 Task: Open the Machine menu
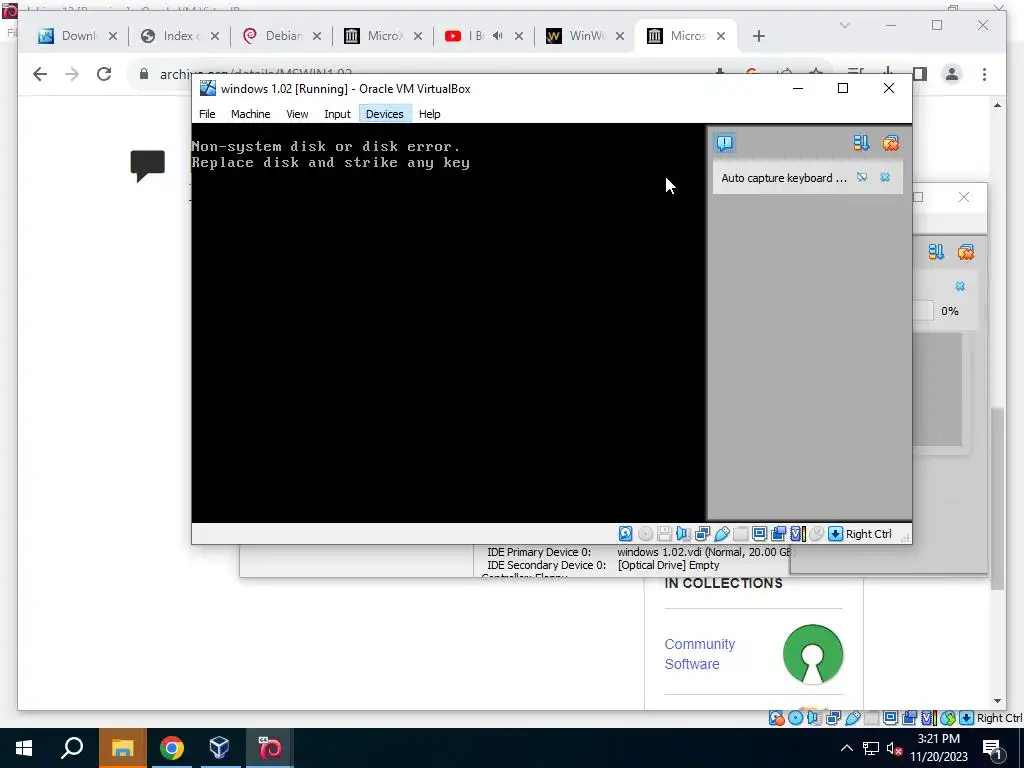point(250,114)
